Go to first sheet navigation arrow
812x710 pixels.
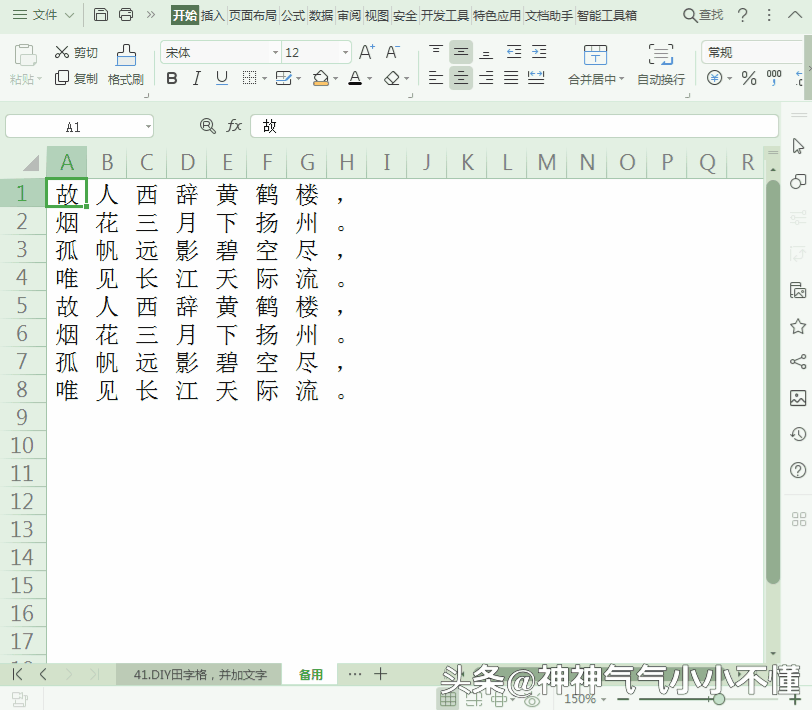click(17, 674)
